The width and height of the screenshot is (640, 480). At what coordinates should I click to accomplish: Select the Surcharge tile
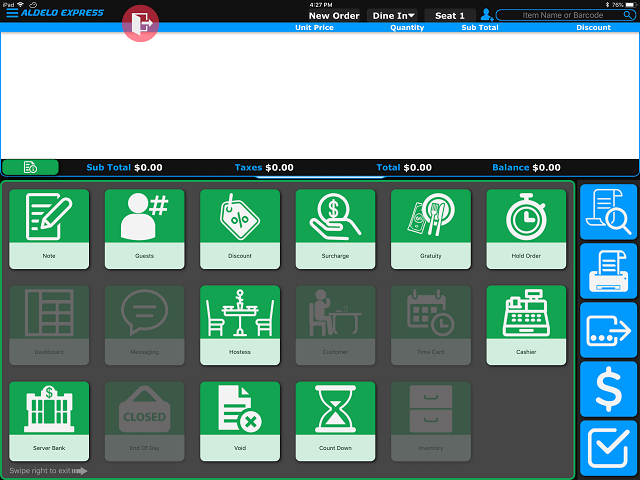(x=335, y=229)
